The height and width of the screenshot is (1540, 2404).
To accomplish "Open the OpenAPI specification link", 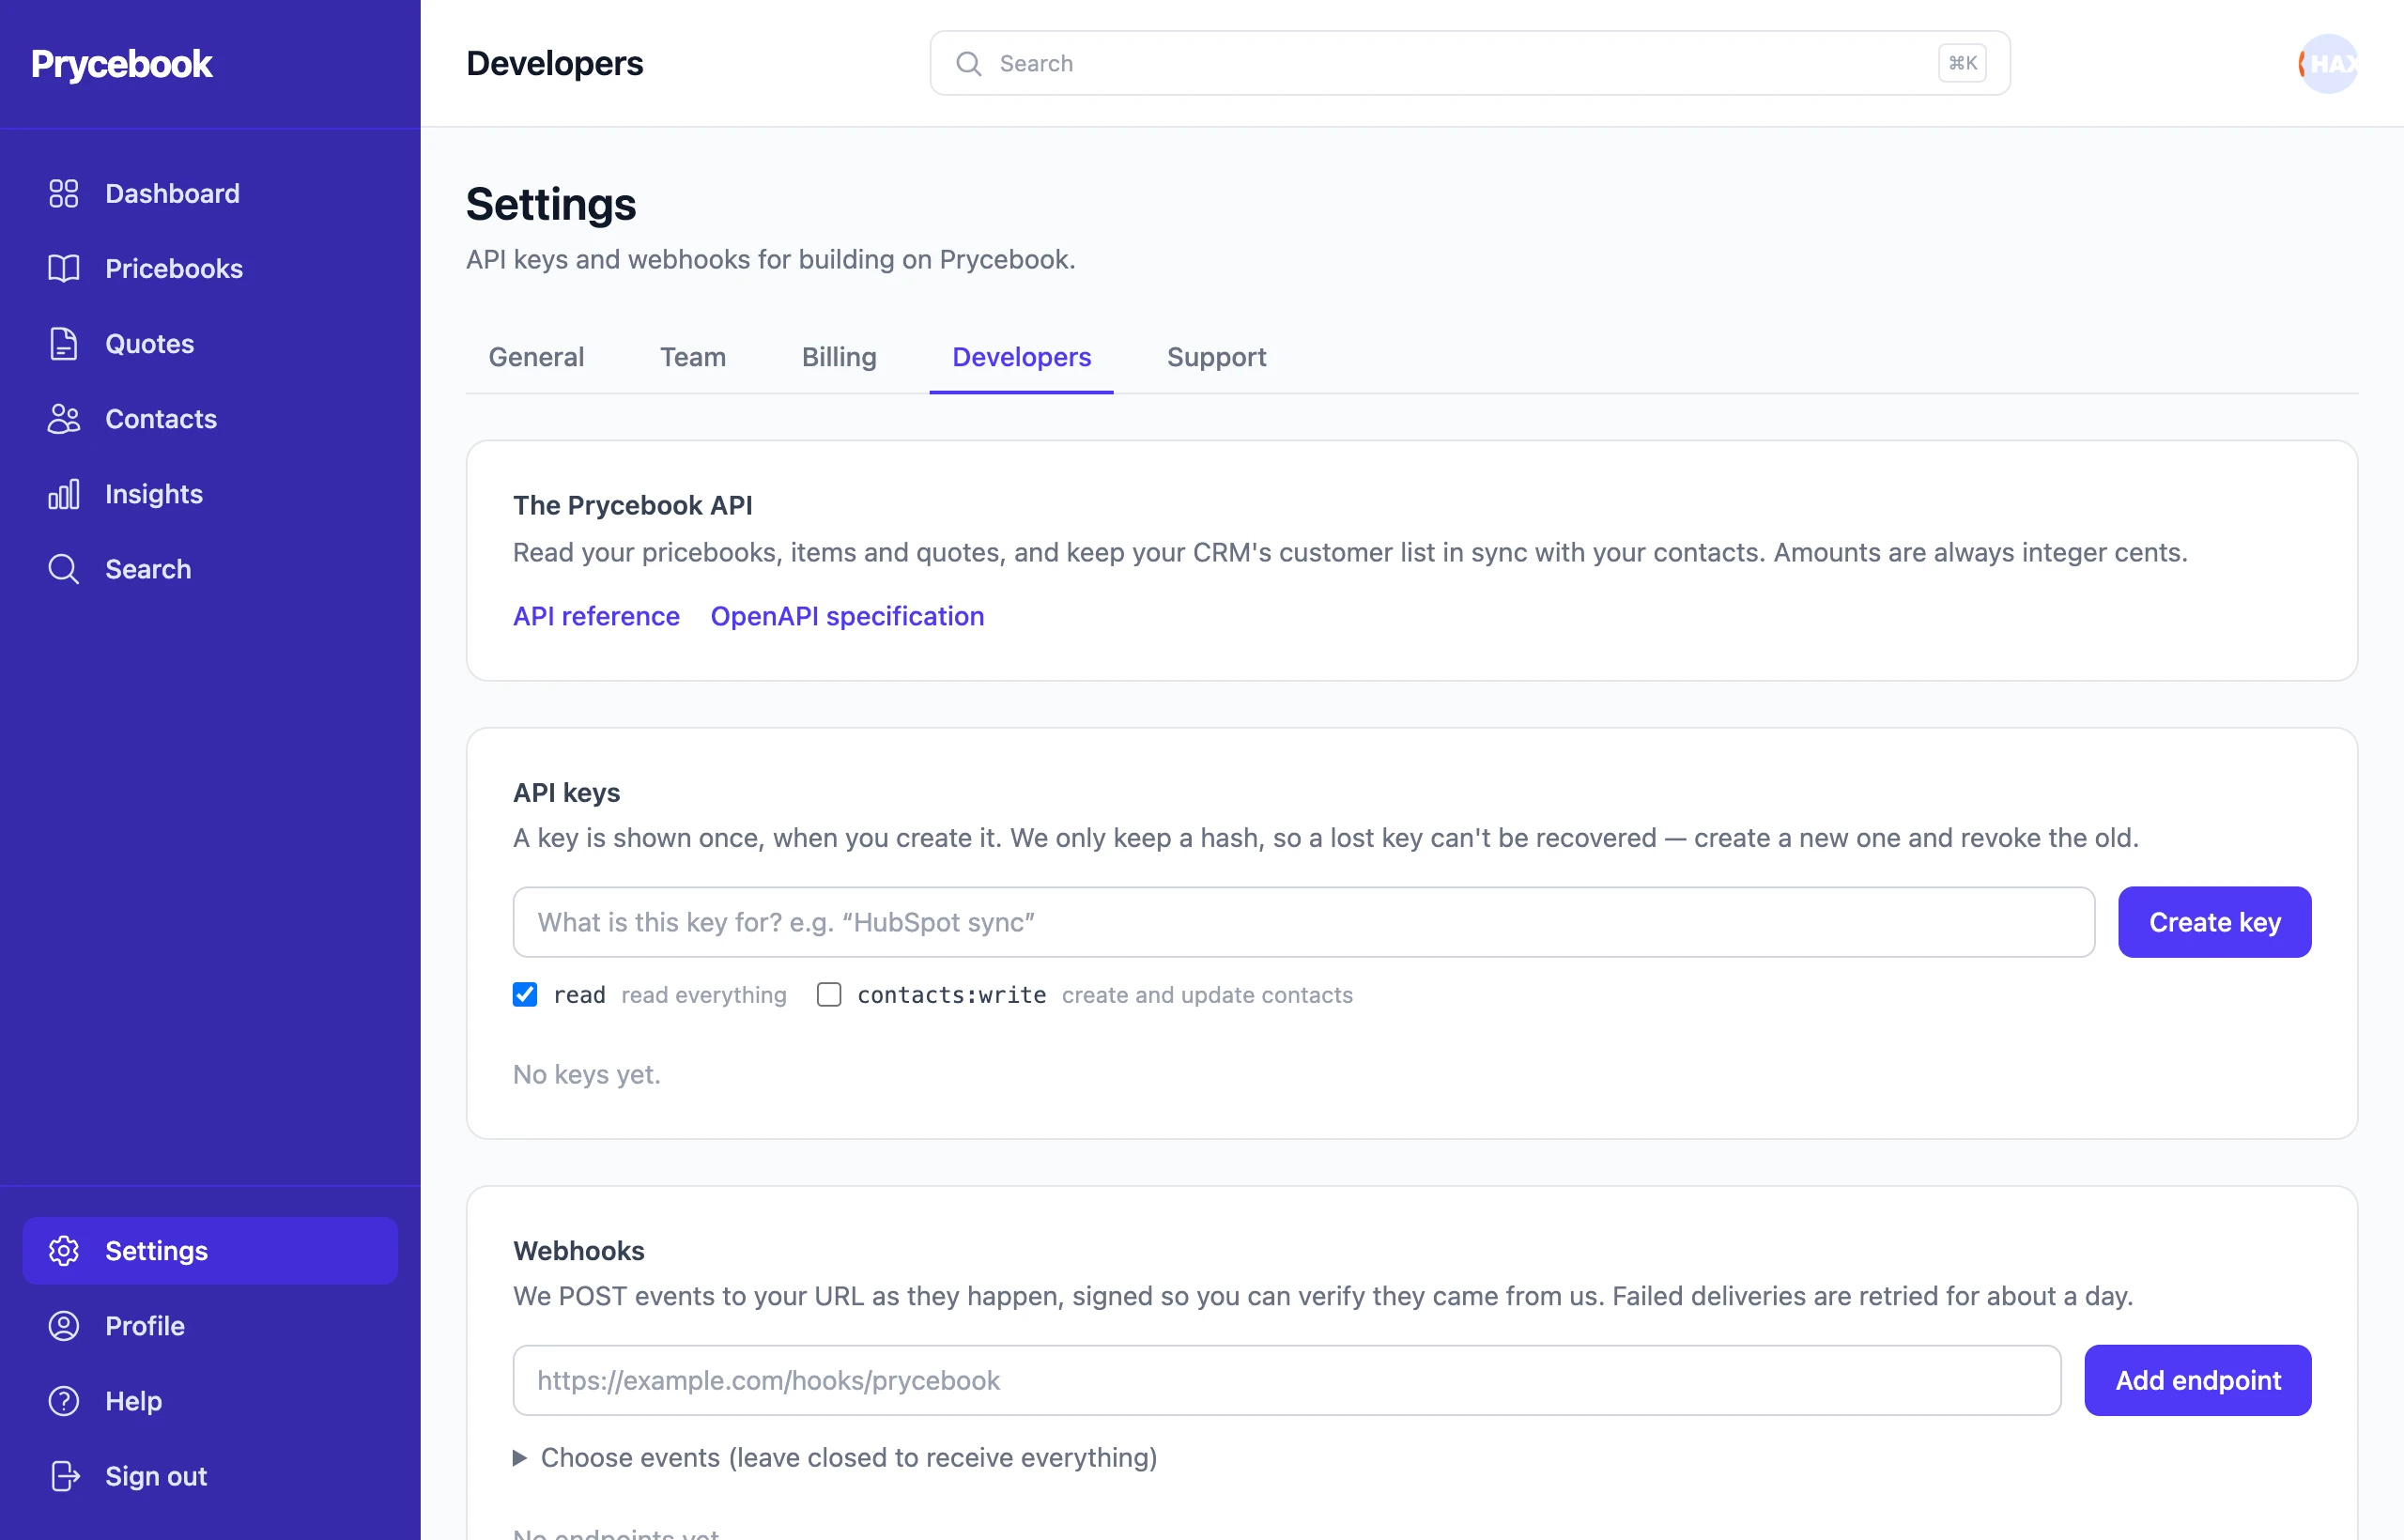I will coord(847,616).
